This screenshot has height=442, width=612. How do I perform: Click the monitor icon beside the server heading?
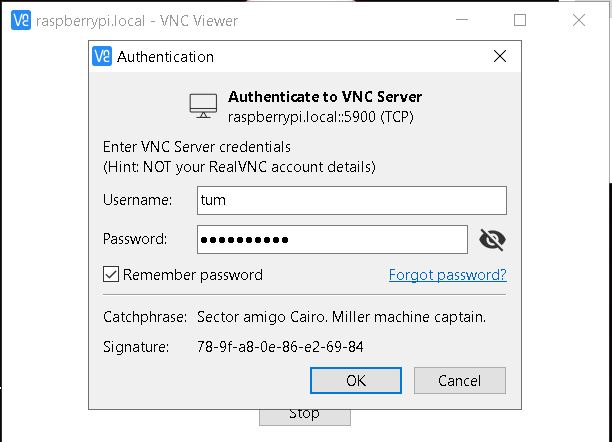(x=203, y=105)
